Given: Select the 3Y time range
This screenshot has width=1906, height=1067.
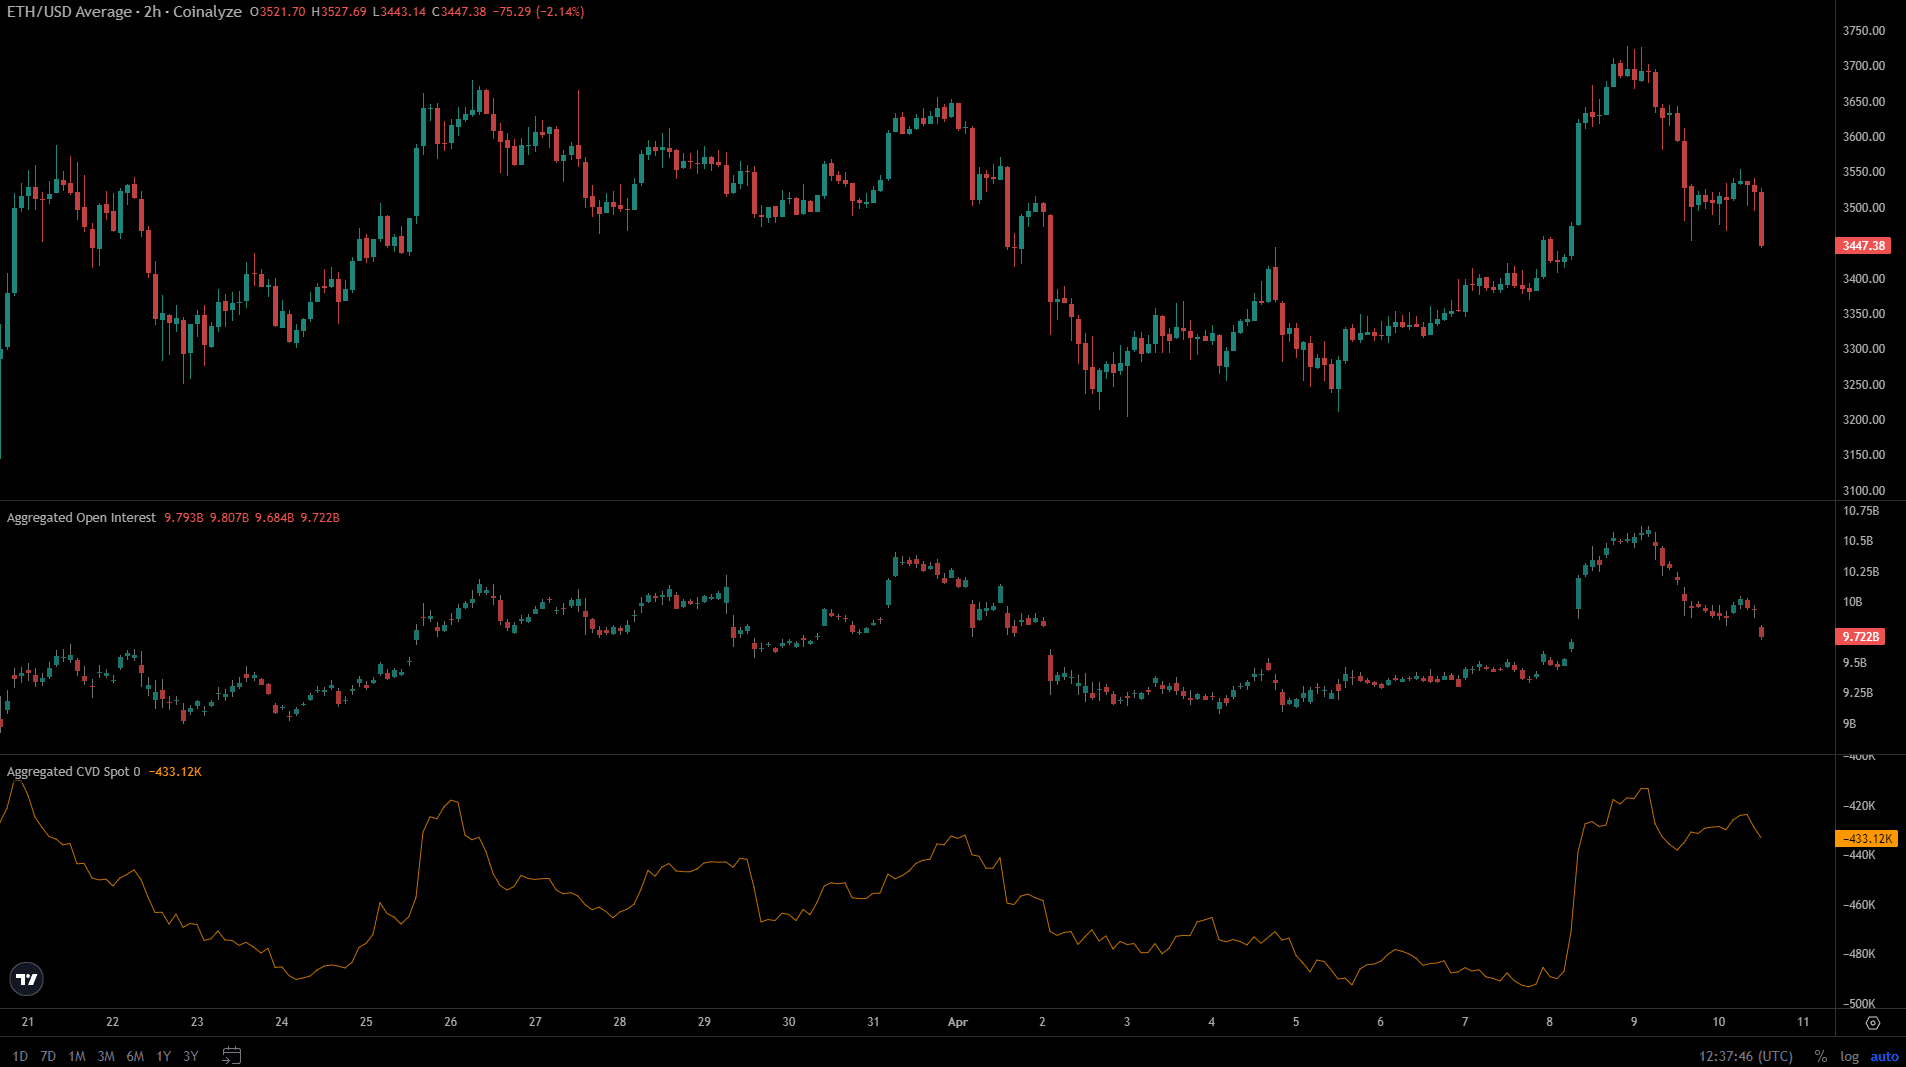Looking at the screenshot, I should (x=191, y=1056).
